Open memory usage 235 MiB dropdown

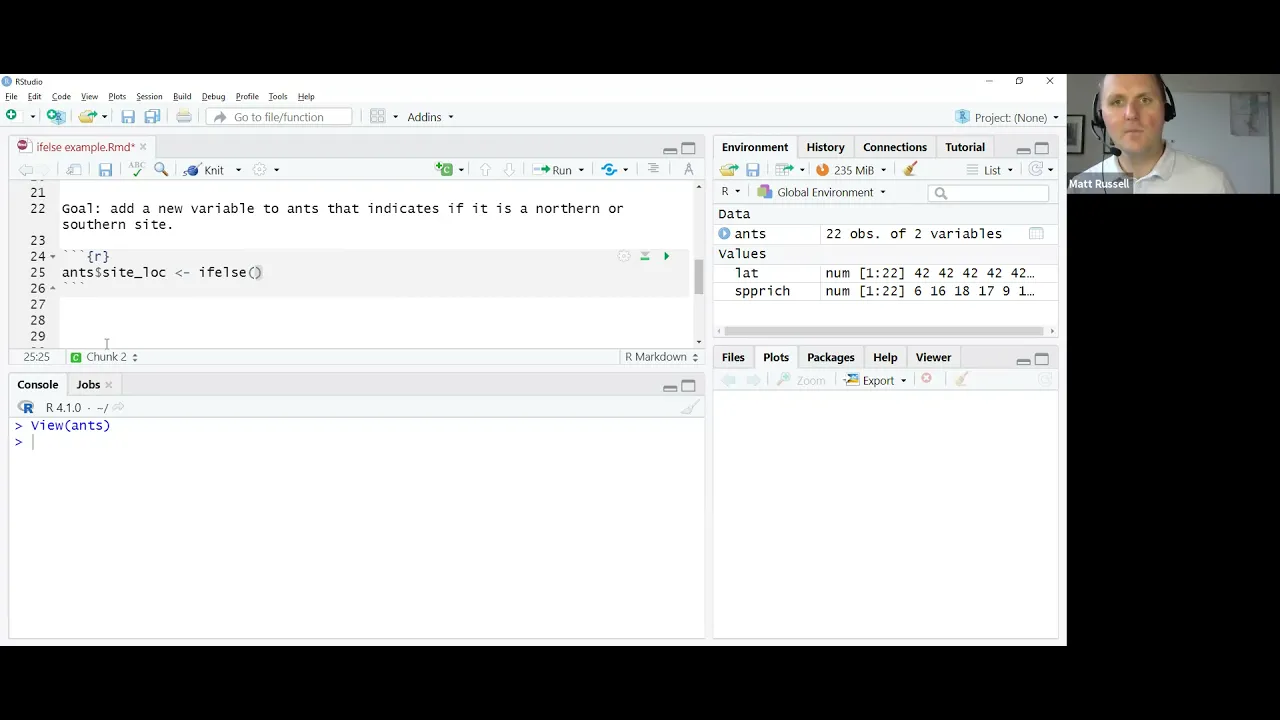851,170
